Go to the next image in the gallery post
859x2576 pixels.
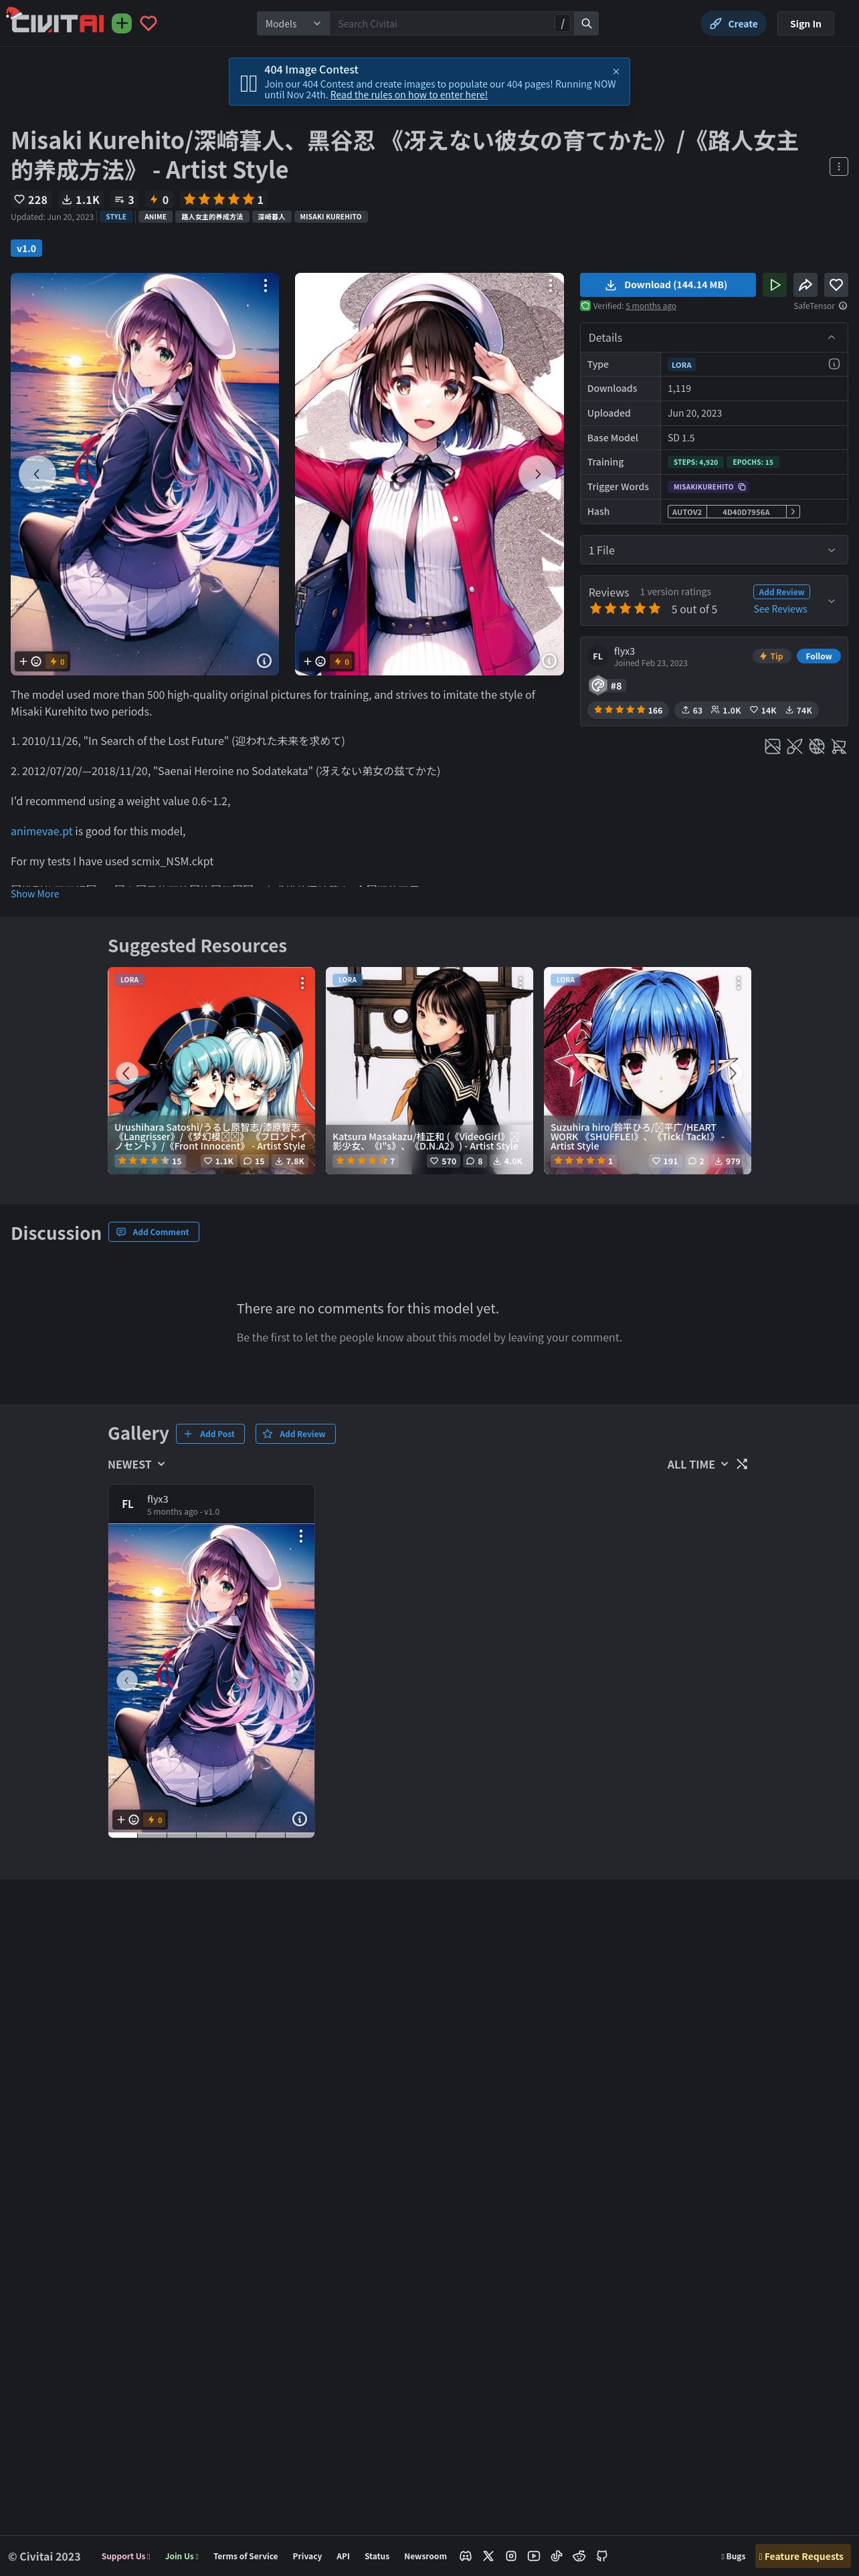[x=295, y=1680]
